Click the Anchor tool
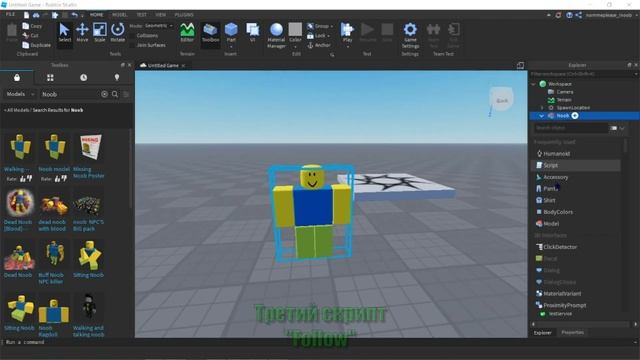Image resolution: width=640 pixels, height=360 pixels. [x=319, y=45]
